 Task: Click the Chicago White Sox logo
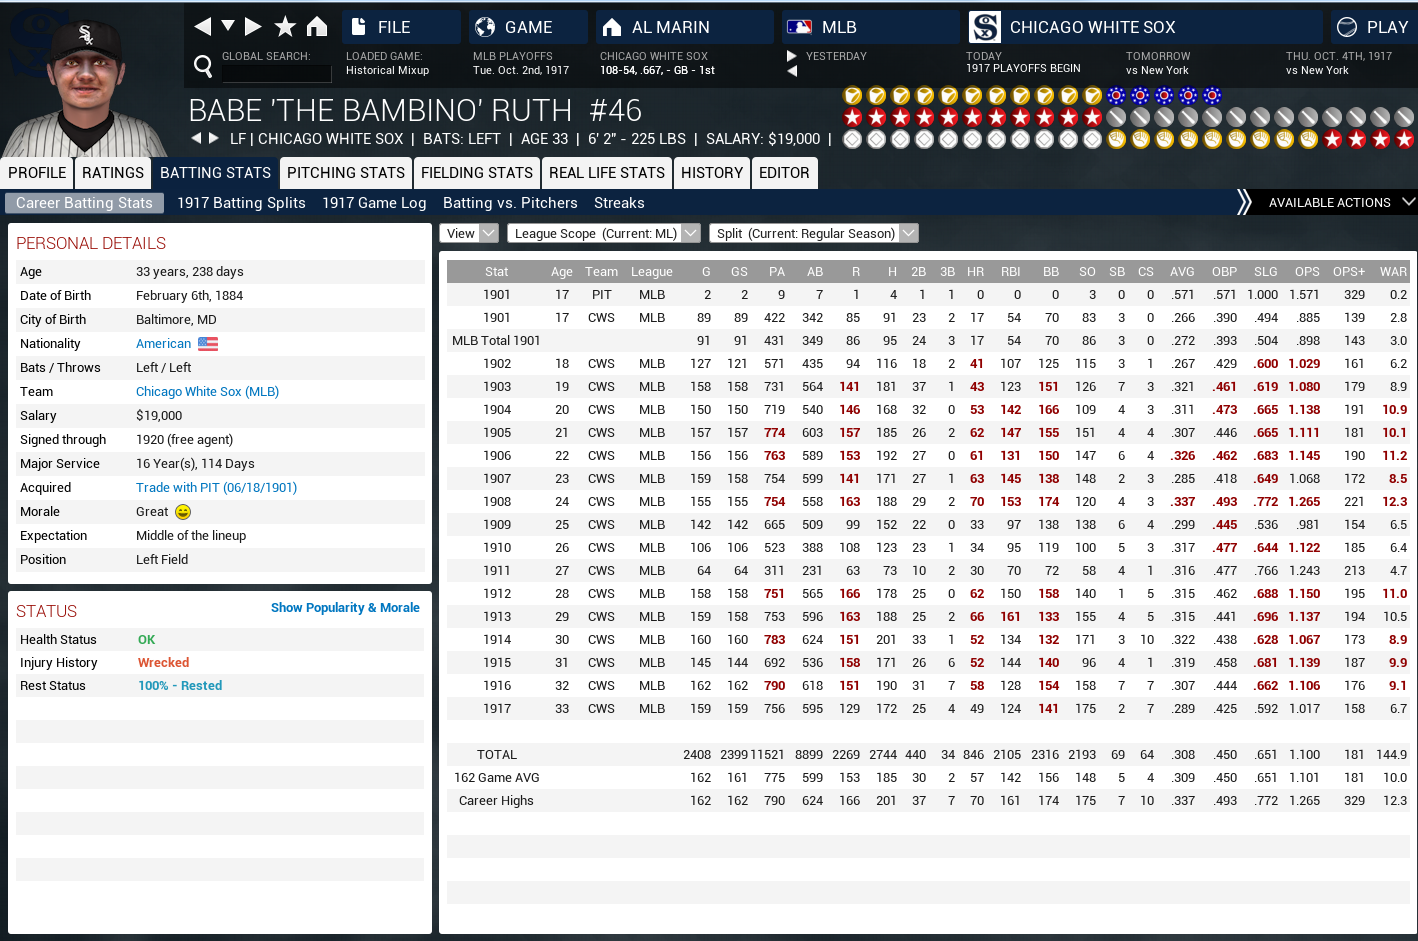985,27
